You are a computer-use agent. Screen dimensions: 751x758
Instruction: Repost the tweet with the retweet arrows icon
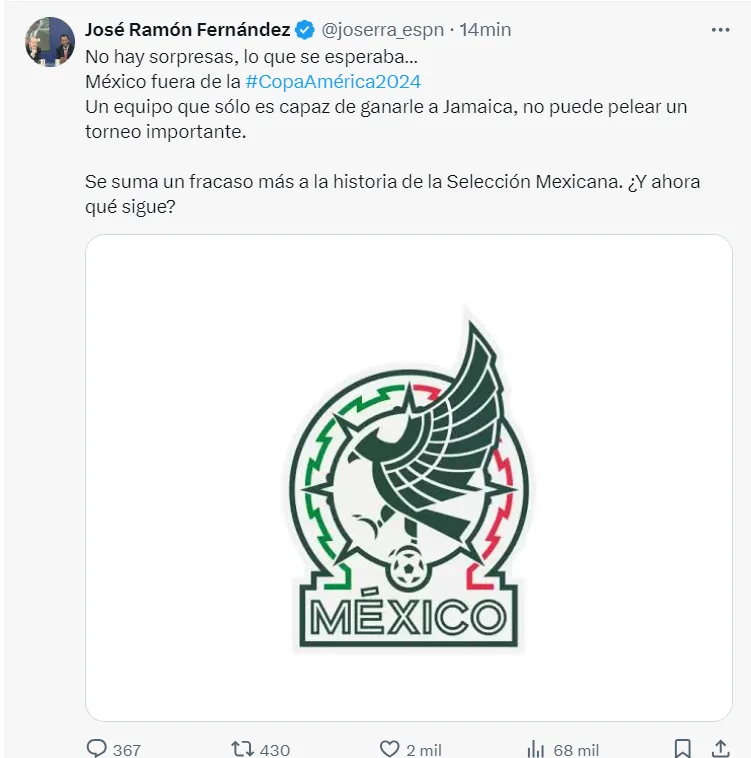(242, 748)
